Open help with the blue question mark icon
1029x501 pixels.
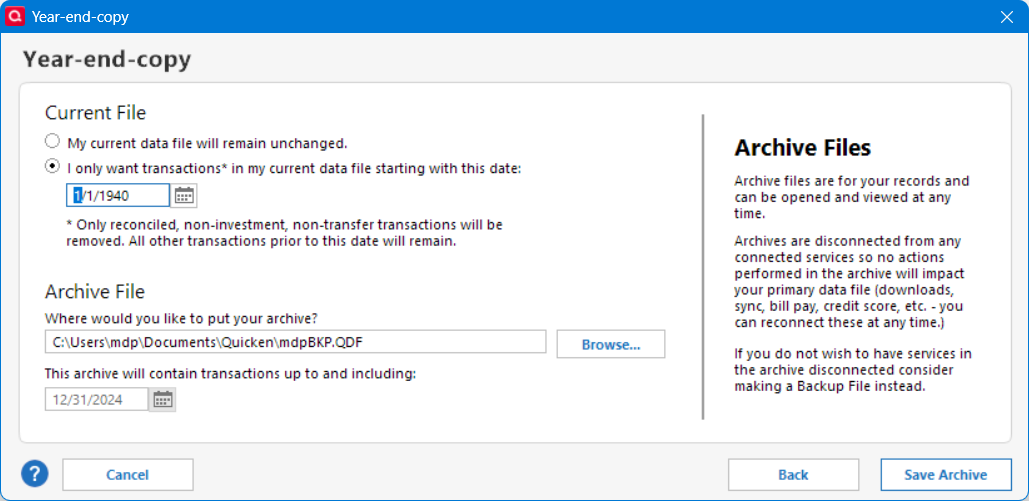click(x=35, y=474)
